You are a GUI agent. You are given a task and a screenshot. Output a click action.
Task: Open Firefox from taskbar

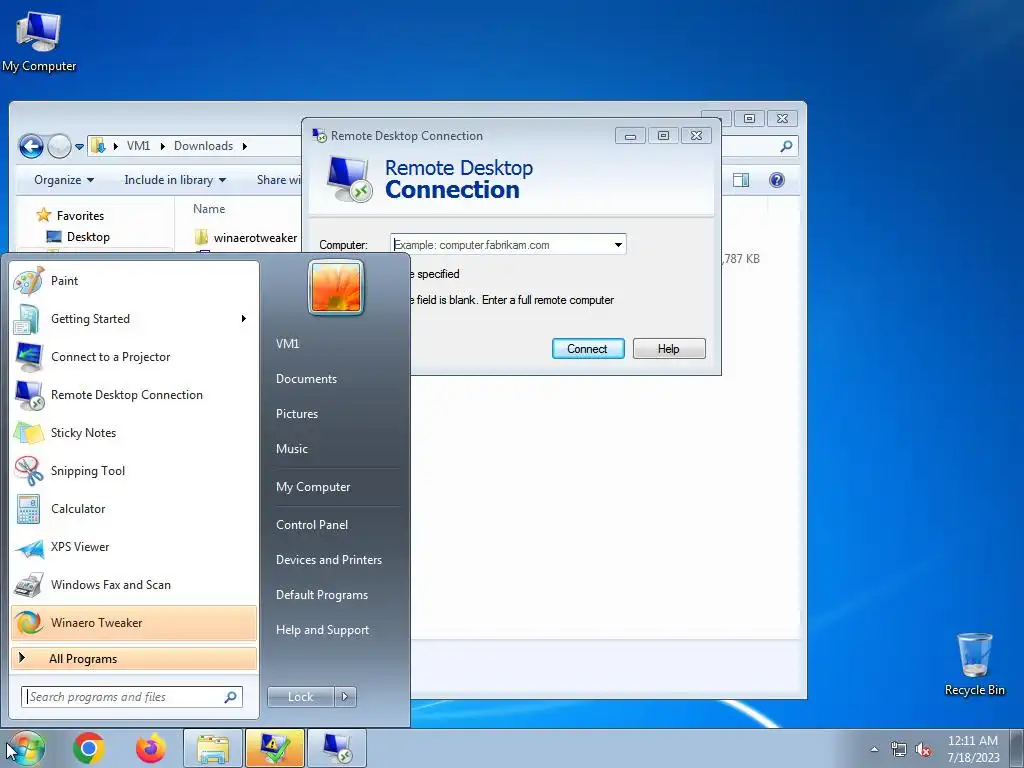[151, 748]
